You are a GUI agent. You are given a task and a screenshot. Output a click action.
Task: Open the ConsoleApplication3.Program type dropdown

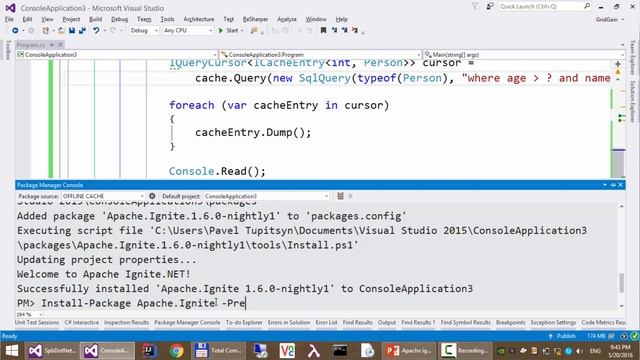tap(320, 55)
